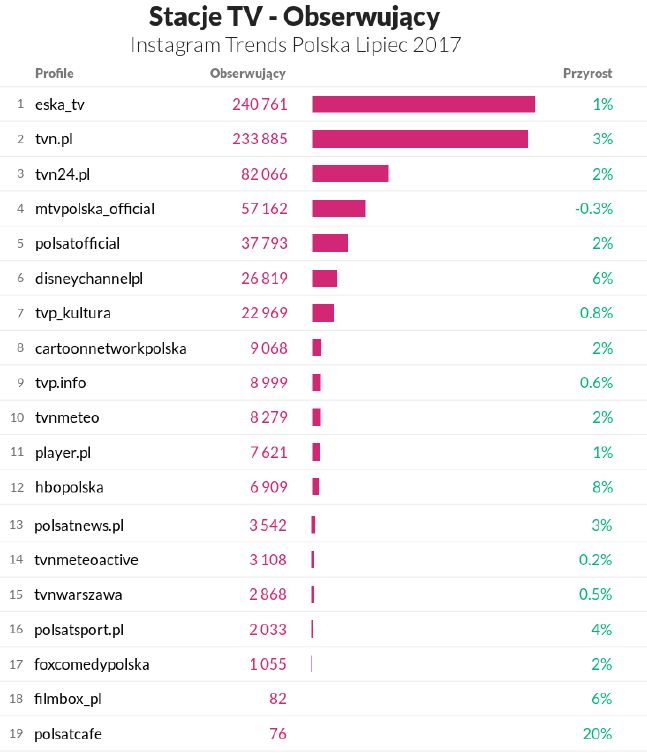Click the tvn.pl follower bar

[420, 139]
